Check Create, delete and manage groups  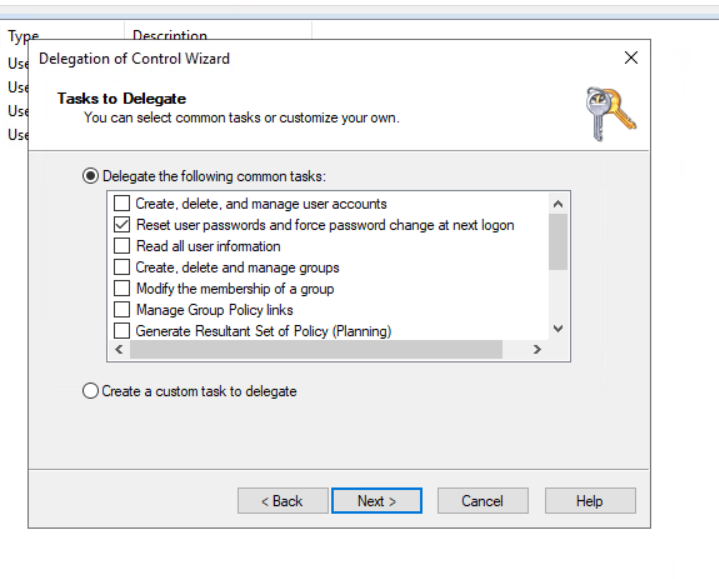tap(122, 267)
